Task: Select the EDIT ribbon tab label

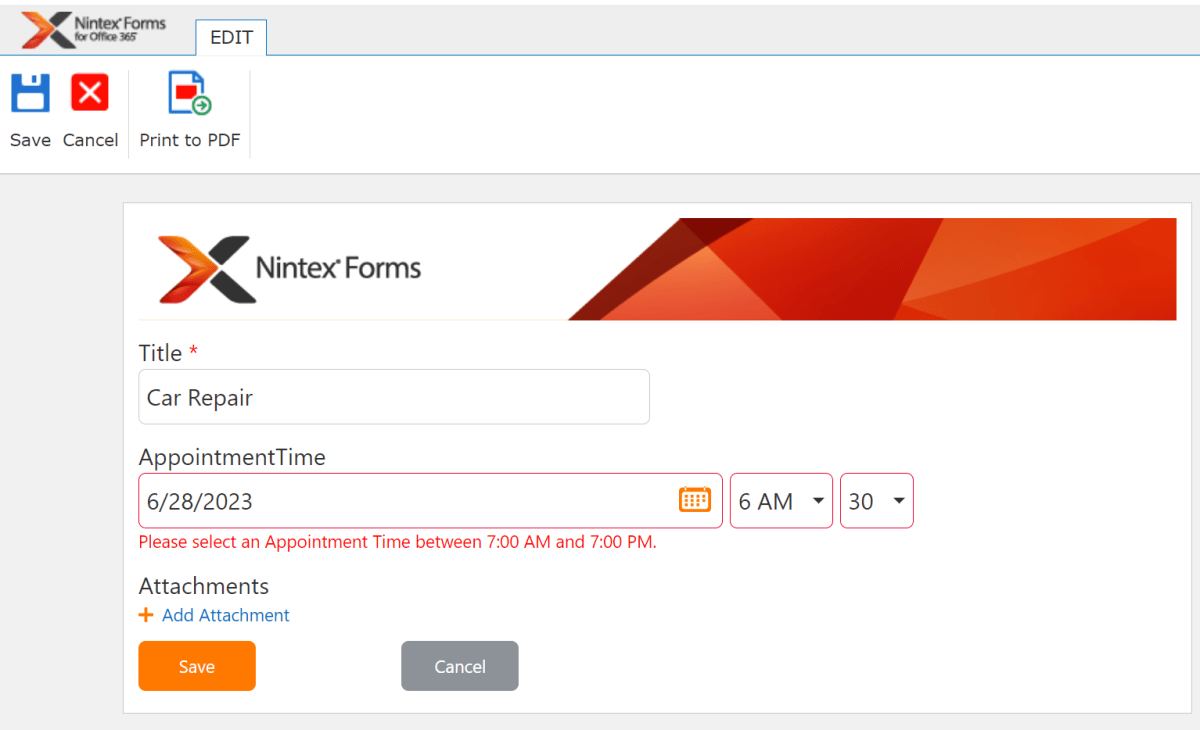Action: coord(231,37)
